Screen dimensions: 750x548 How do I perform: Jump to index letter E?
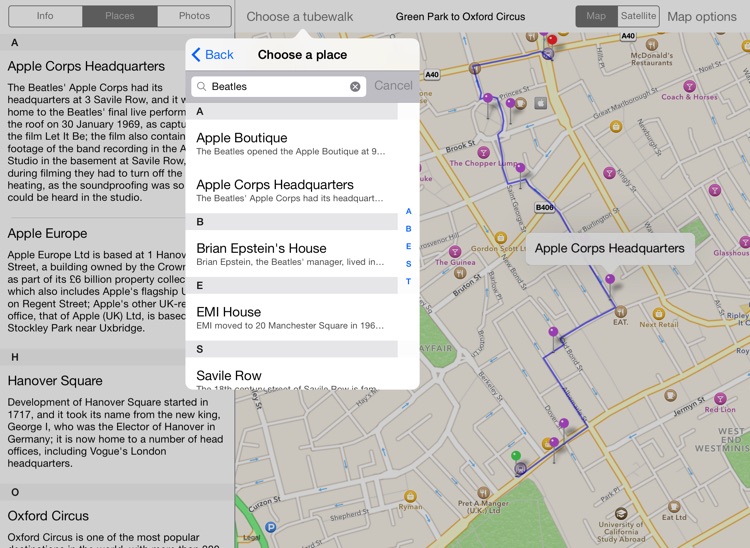pos(408,246)
